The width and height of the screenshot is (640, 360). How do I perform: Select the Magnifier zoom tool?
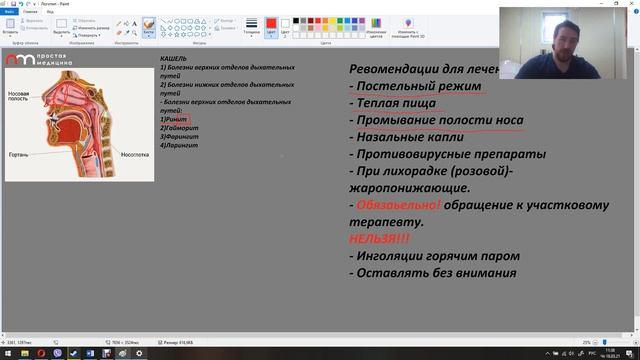(134, 33)
